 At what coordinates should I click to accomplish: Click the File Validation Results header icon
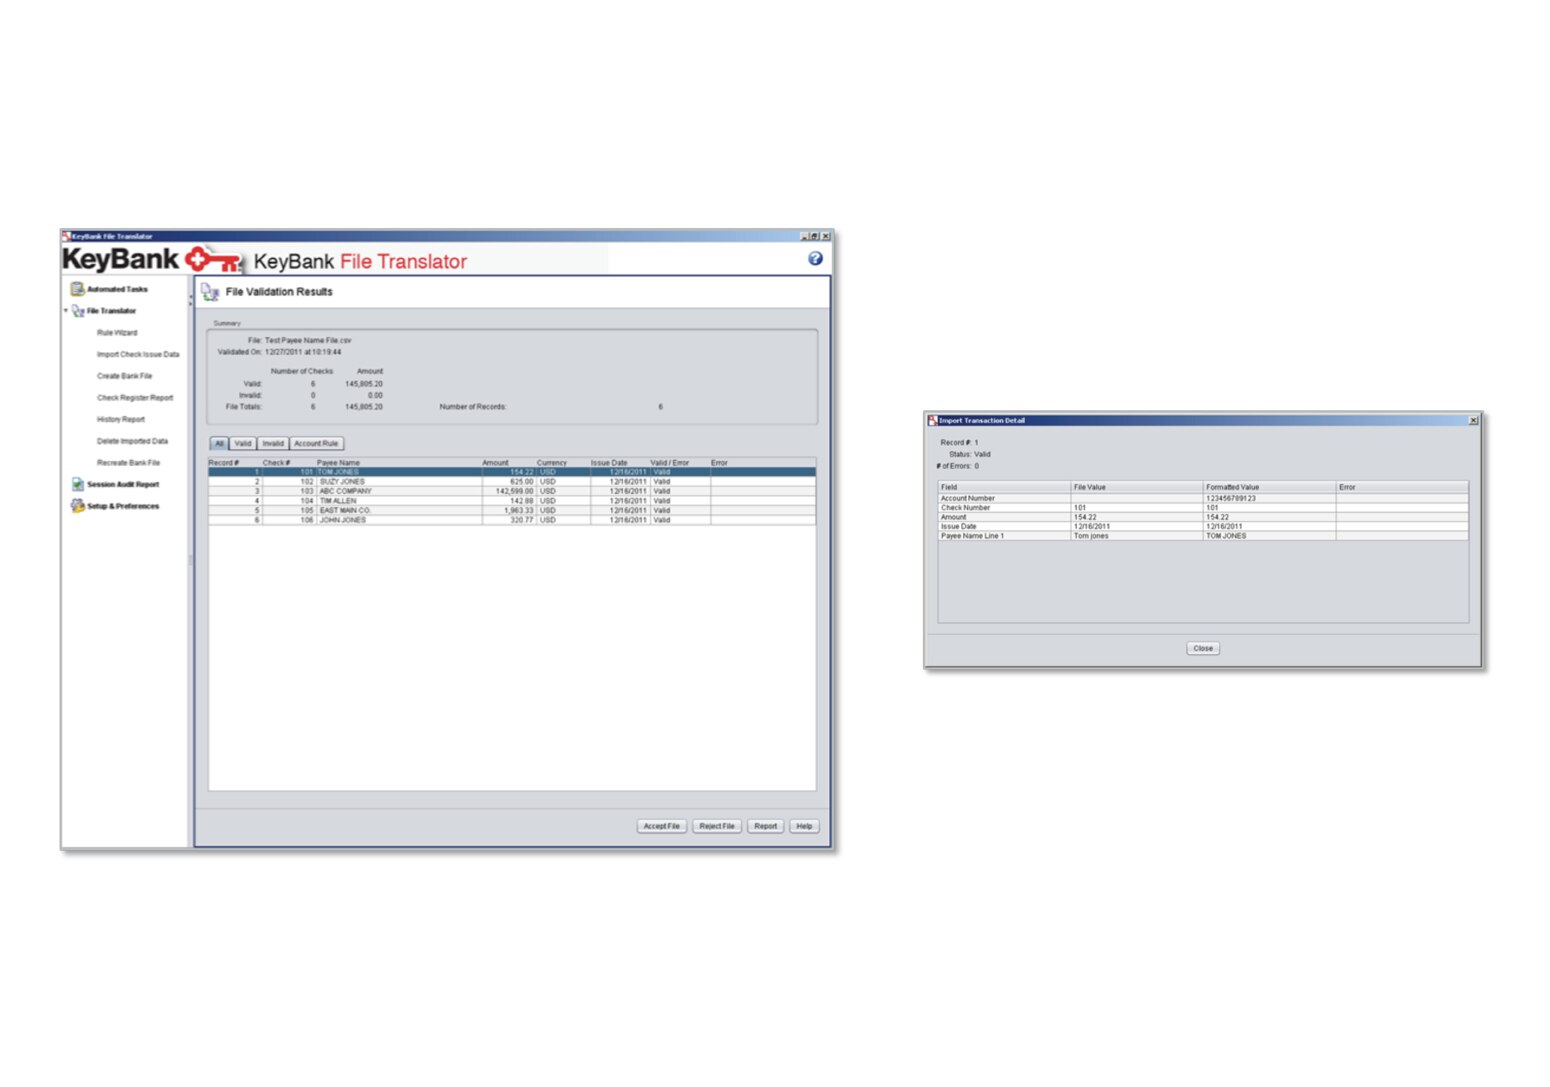210,292
